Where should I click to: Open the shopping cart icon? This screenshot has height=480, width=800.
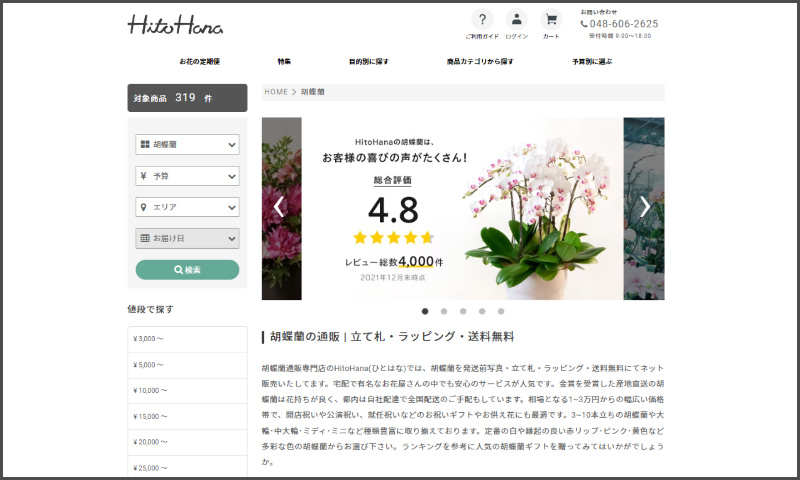[x=551, y=20]
